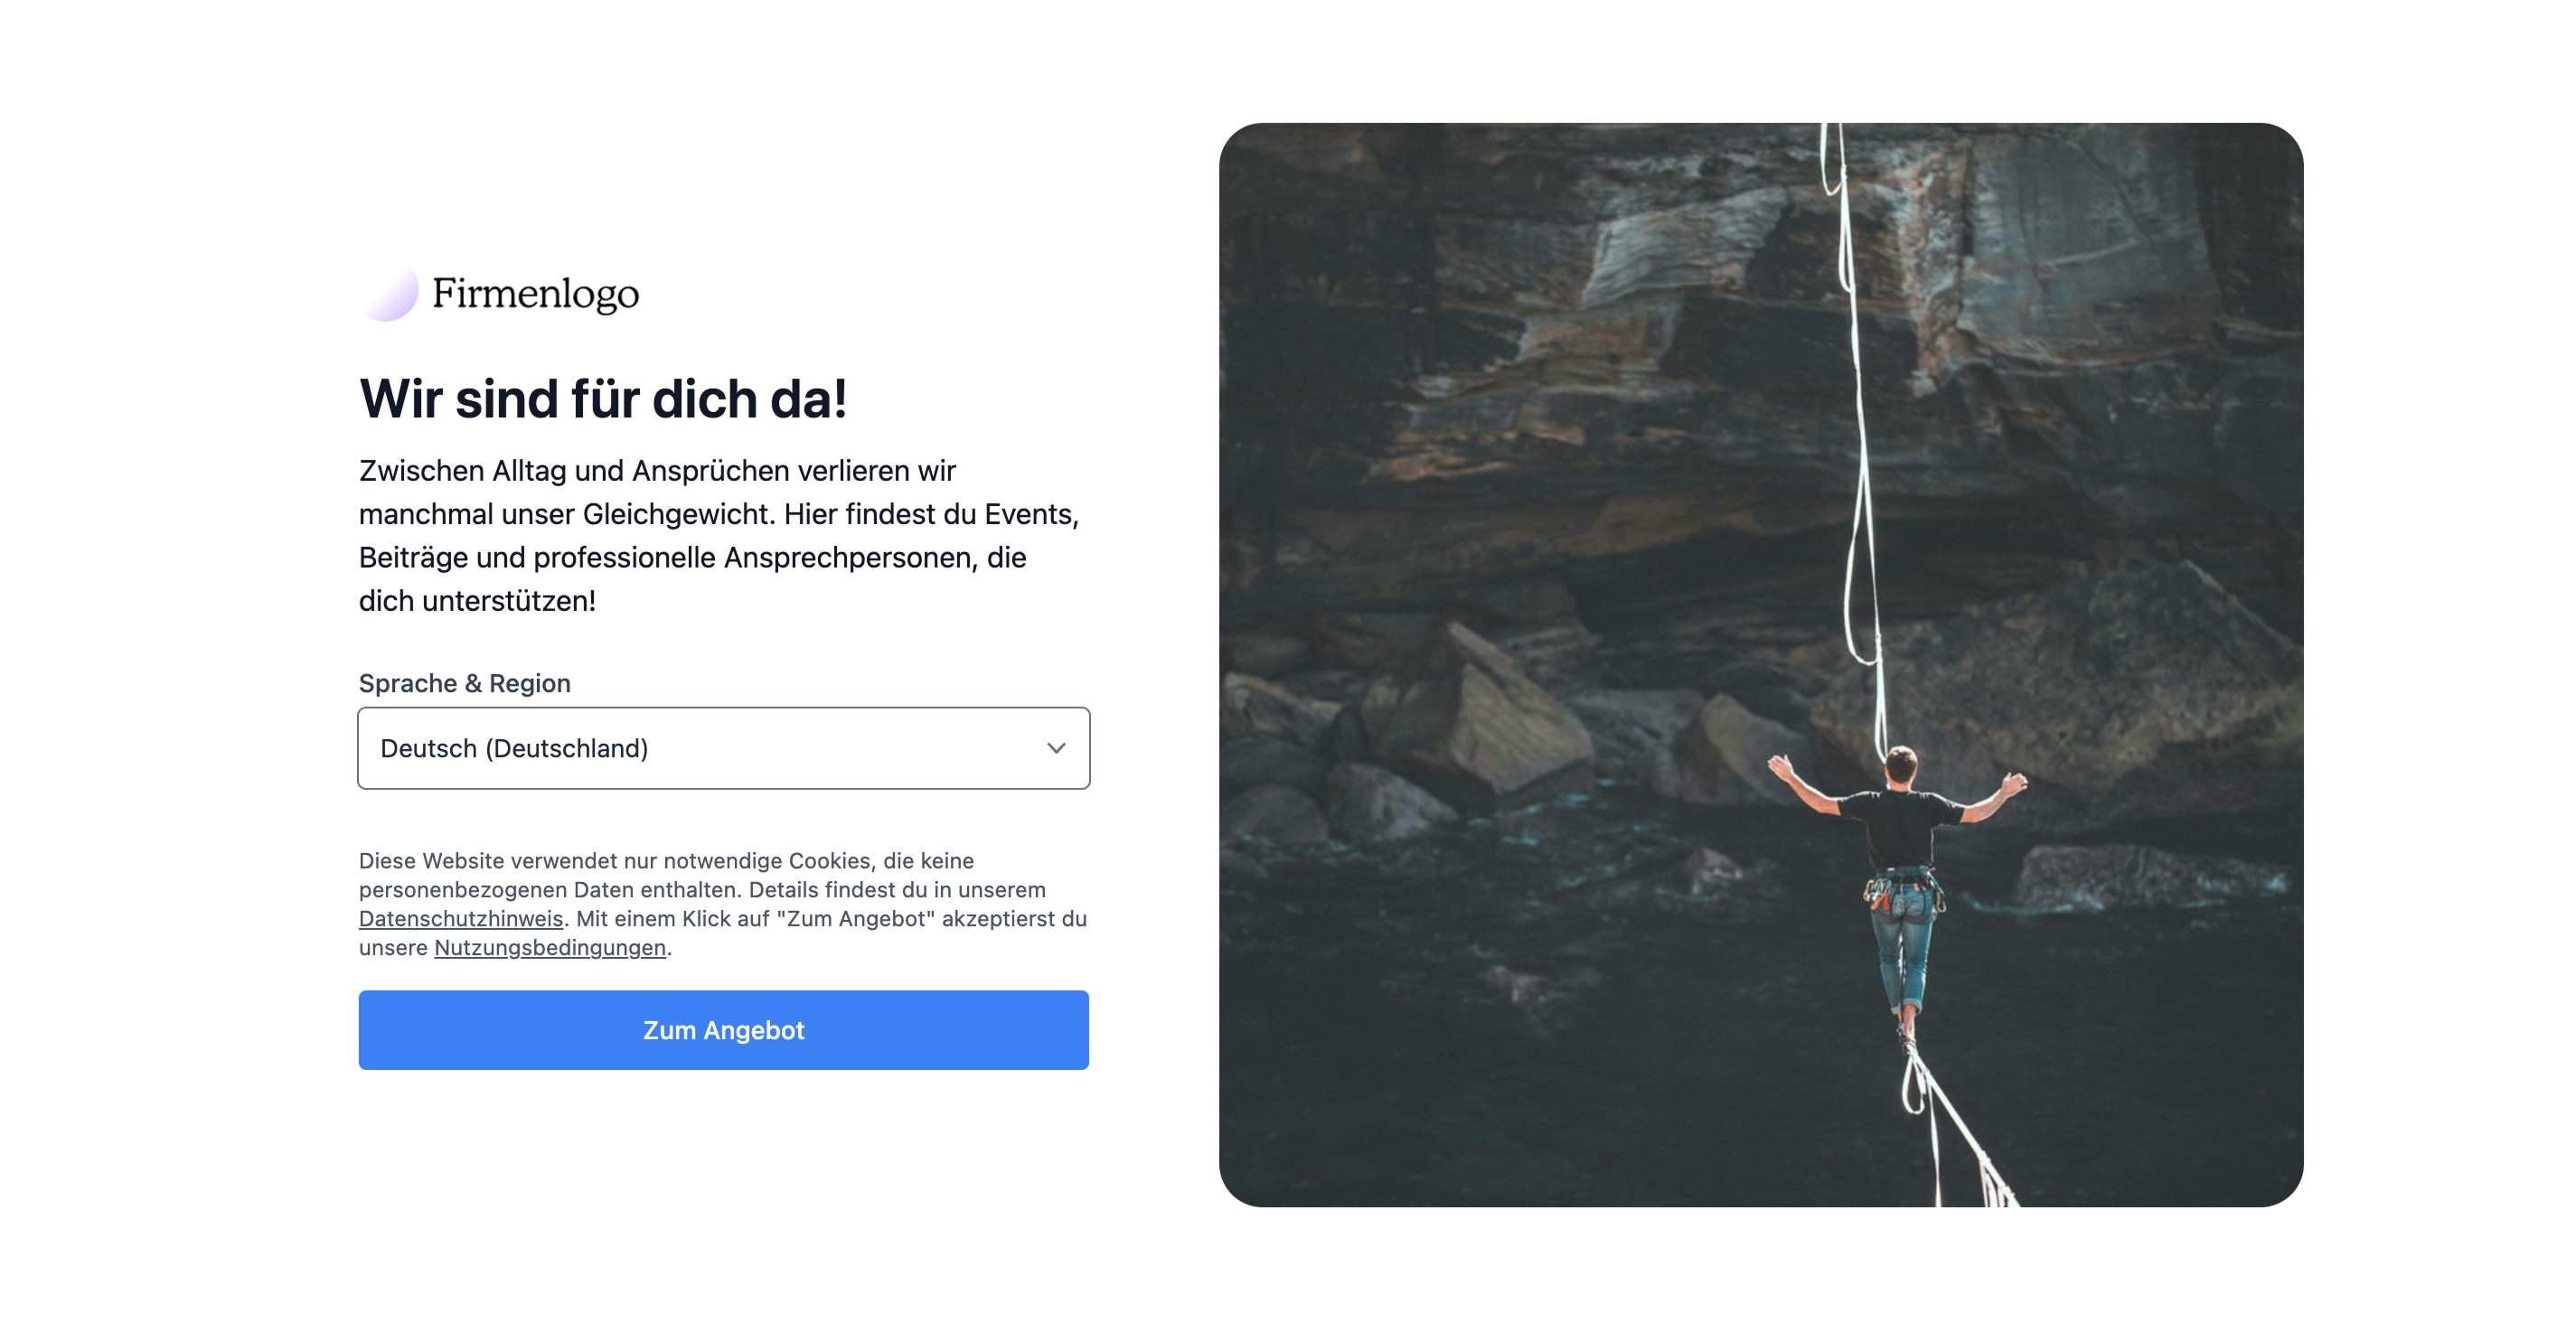Image resolution: width=2576 pixels, height=1332 pixels.
Task: Click the heading Wir sind für dich da!
Action: click(603, 399)
